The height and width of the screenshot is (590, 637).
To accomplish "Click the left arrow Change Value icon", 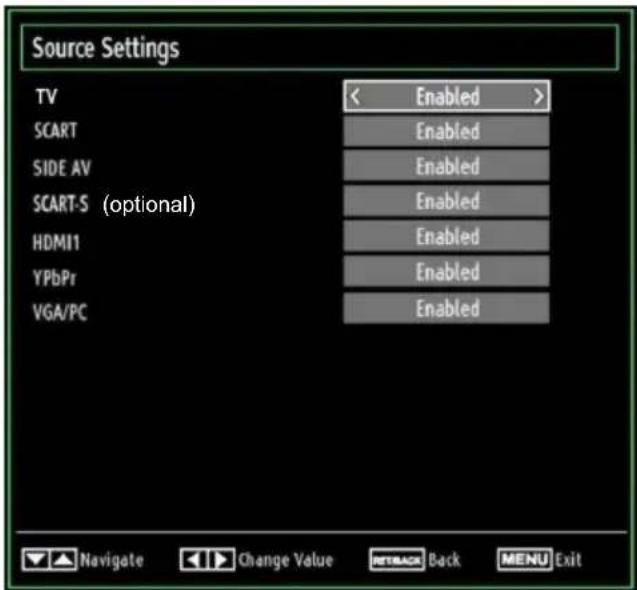I will point(194,560).
